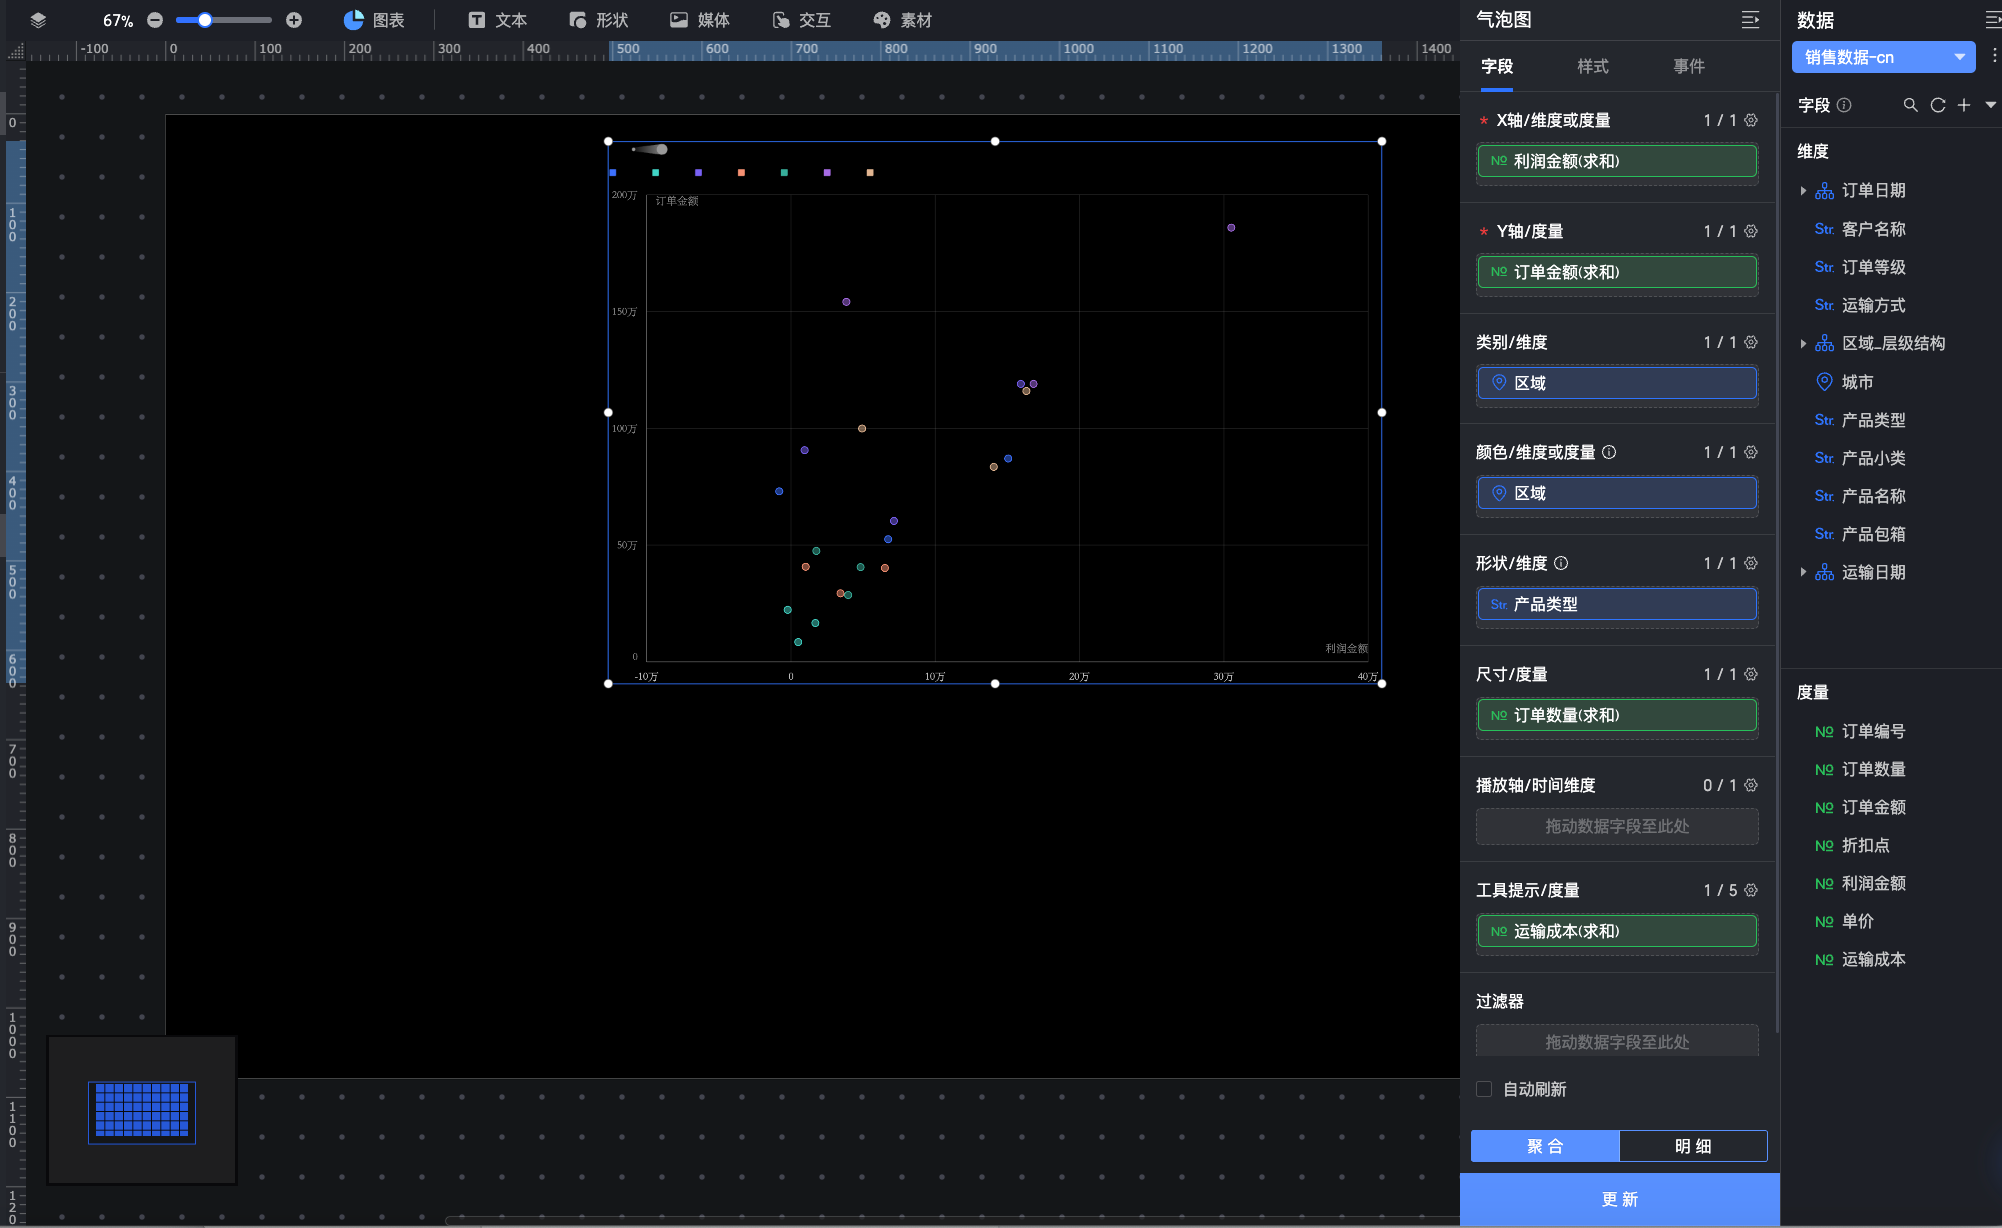Switch to the 事件 tab
The width and height of the screenshot is (2002, 1228).
coord(1689,66)
